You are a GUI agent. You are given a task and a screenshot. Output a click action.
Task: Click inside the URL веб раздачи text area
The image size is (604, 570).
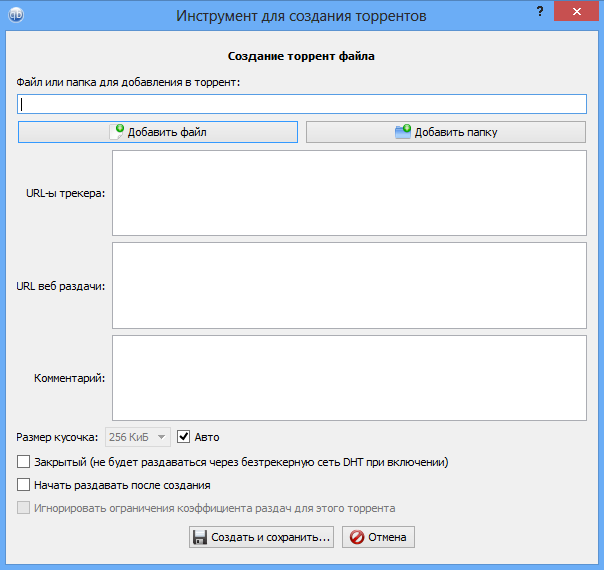tap(349, 285)
